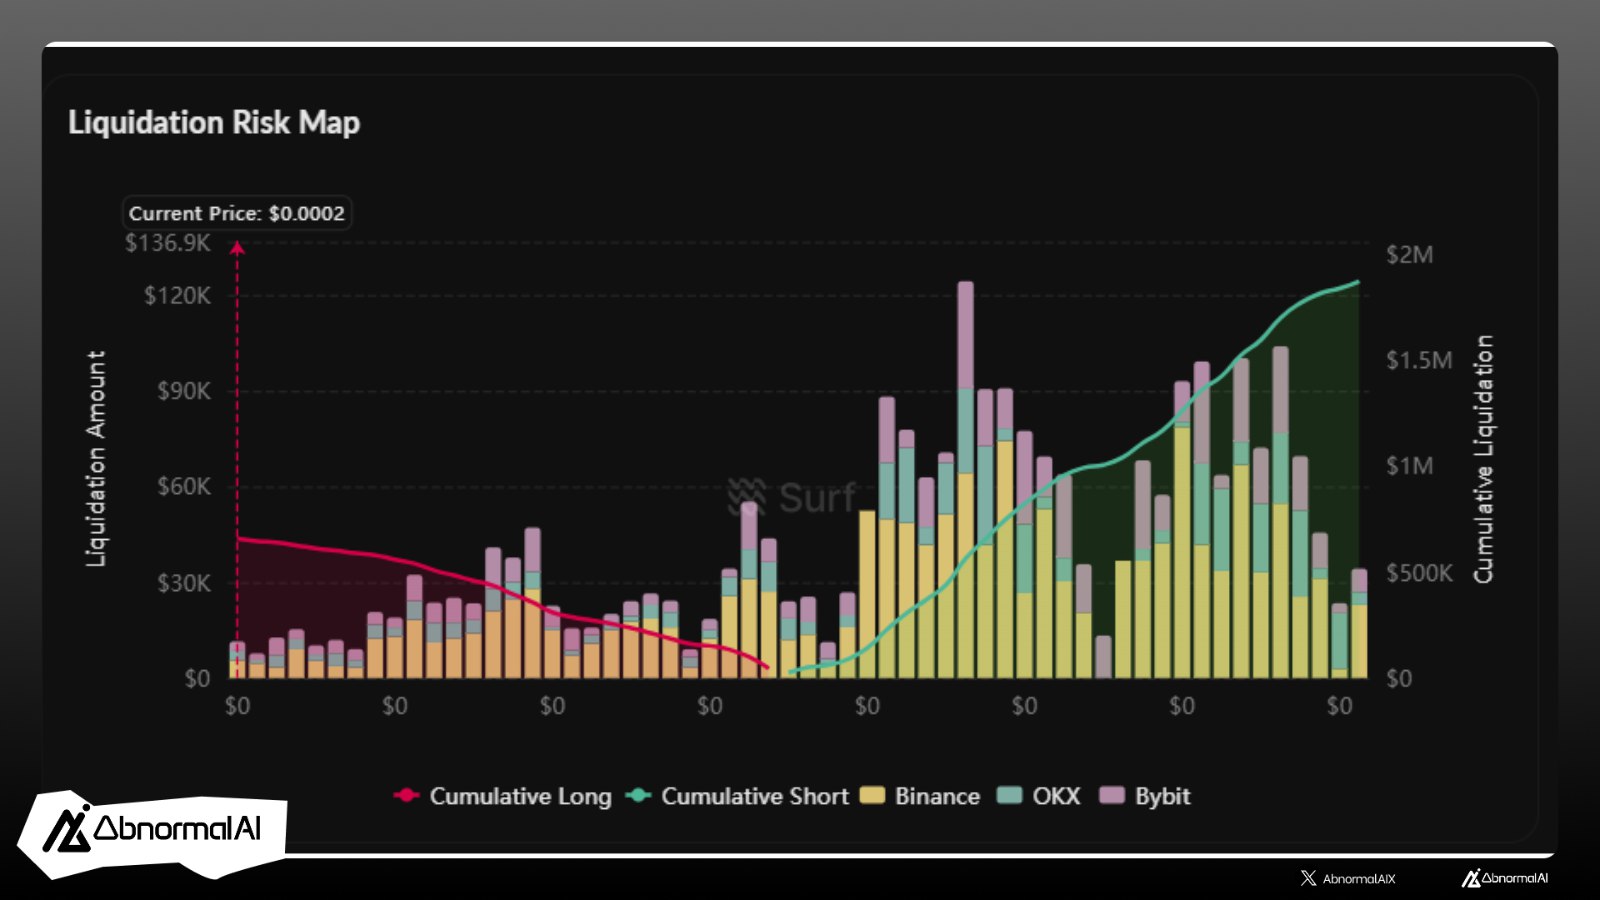Hide the Cumulative Short series legend text
This screenshot has width=1600, height=900.
click(x=754, y=796)
